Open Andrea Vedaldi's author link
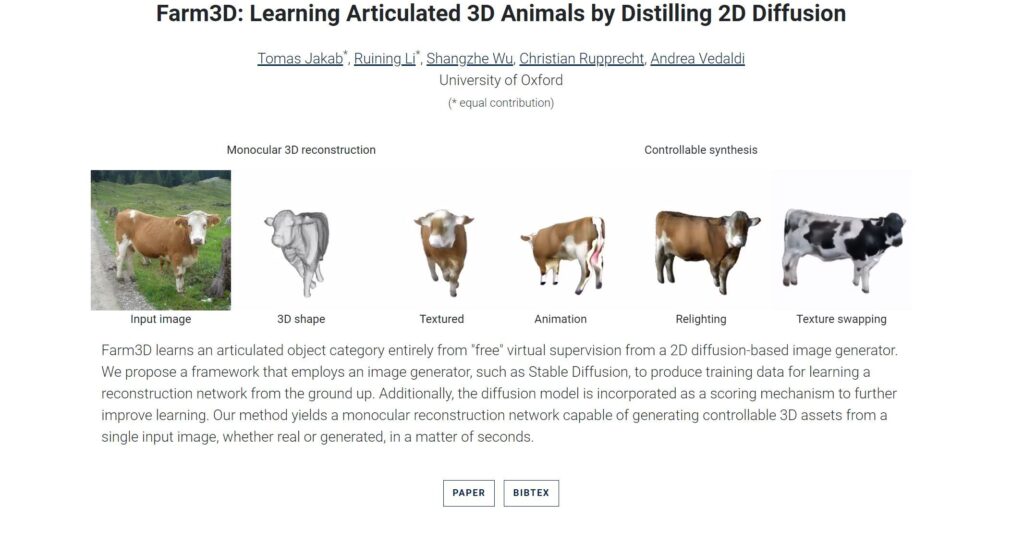1024x557 pixels. click(x=697, y=58)
